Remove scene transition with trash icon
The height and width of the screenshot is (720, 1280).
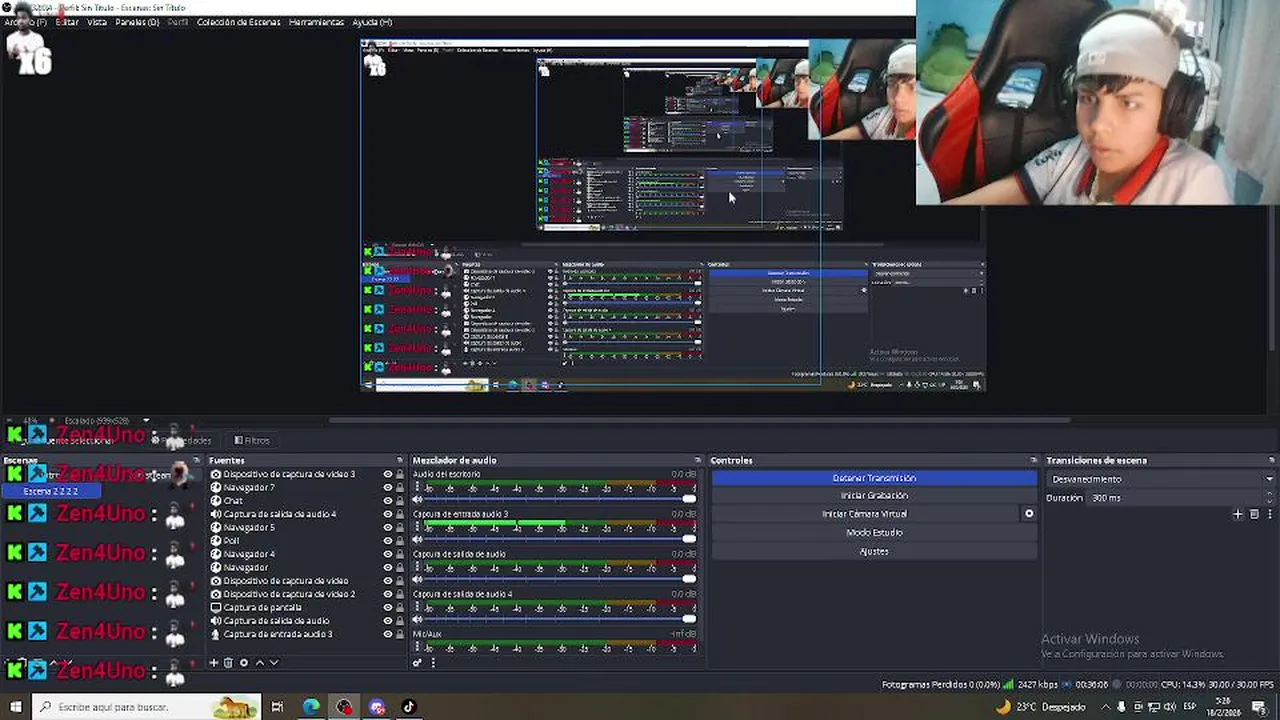coord(1254,514)
